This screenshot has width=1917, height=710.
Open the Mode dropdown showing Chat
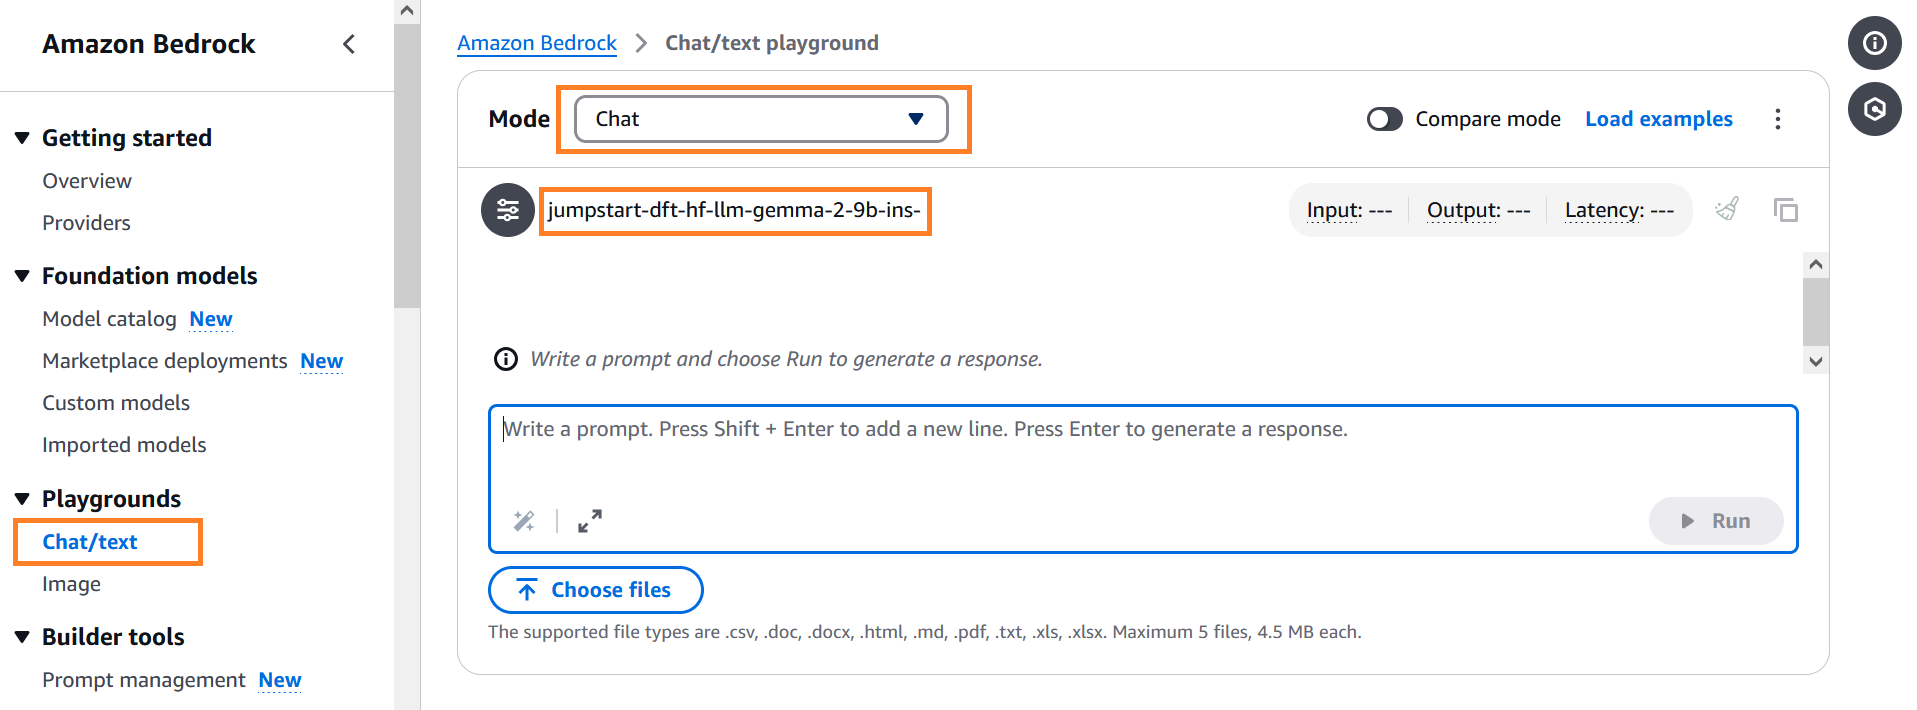pos(761,119)
